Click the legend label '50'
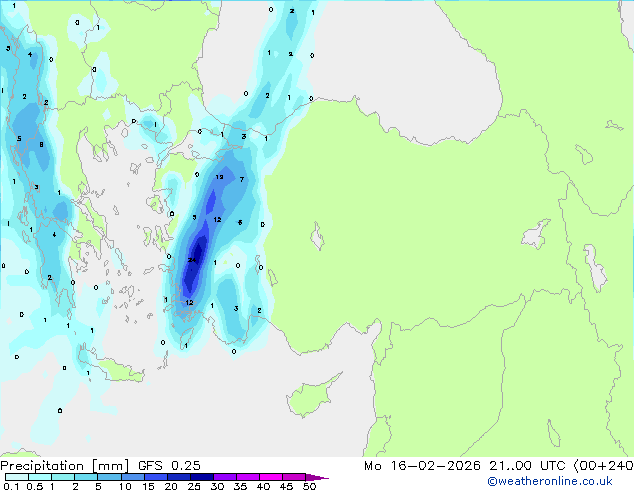Image resolution: width=634 pixels, height=490 pixels. tap(309, 486)
